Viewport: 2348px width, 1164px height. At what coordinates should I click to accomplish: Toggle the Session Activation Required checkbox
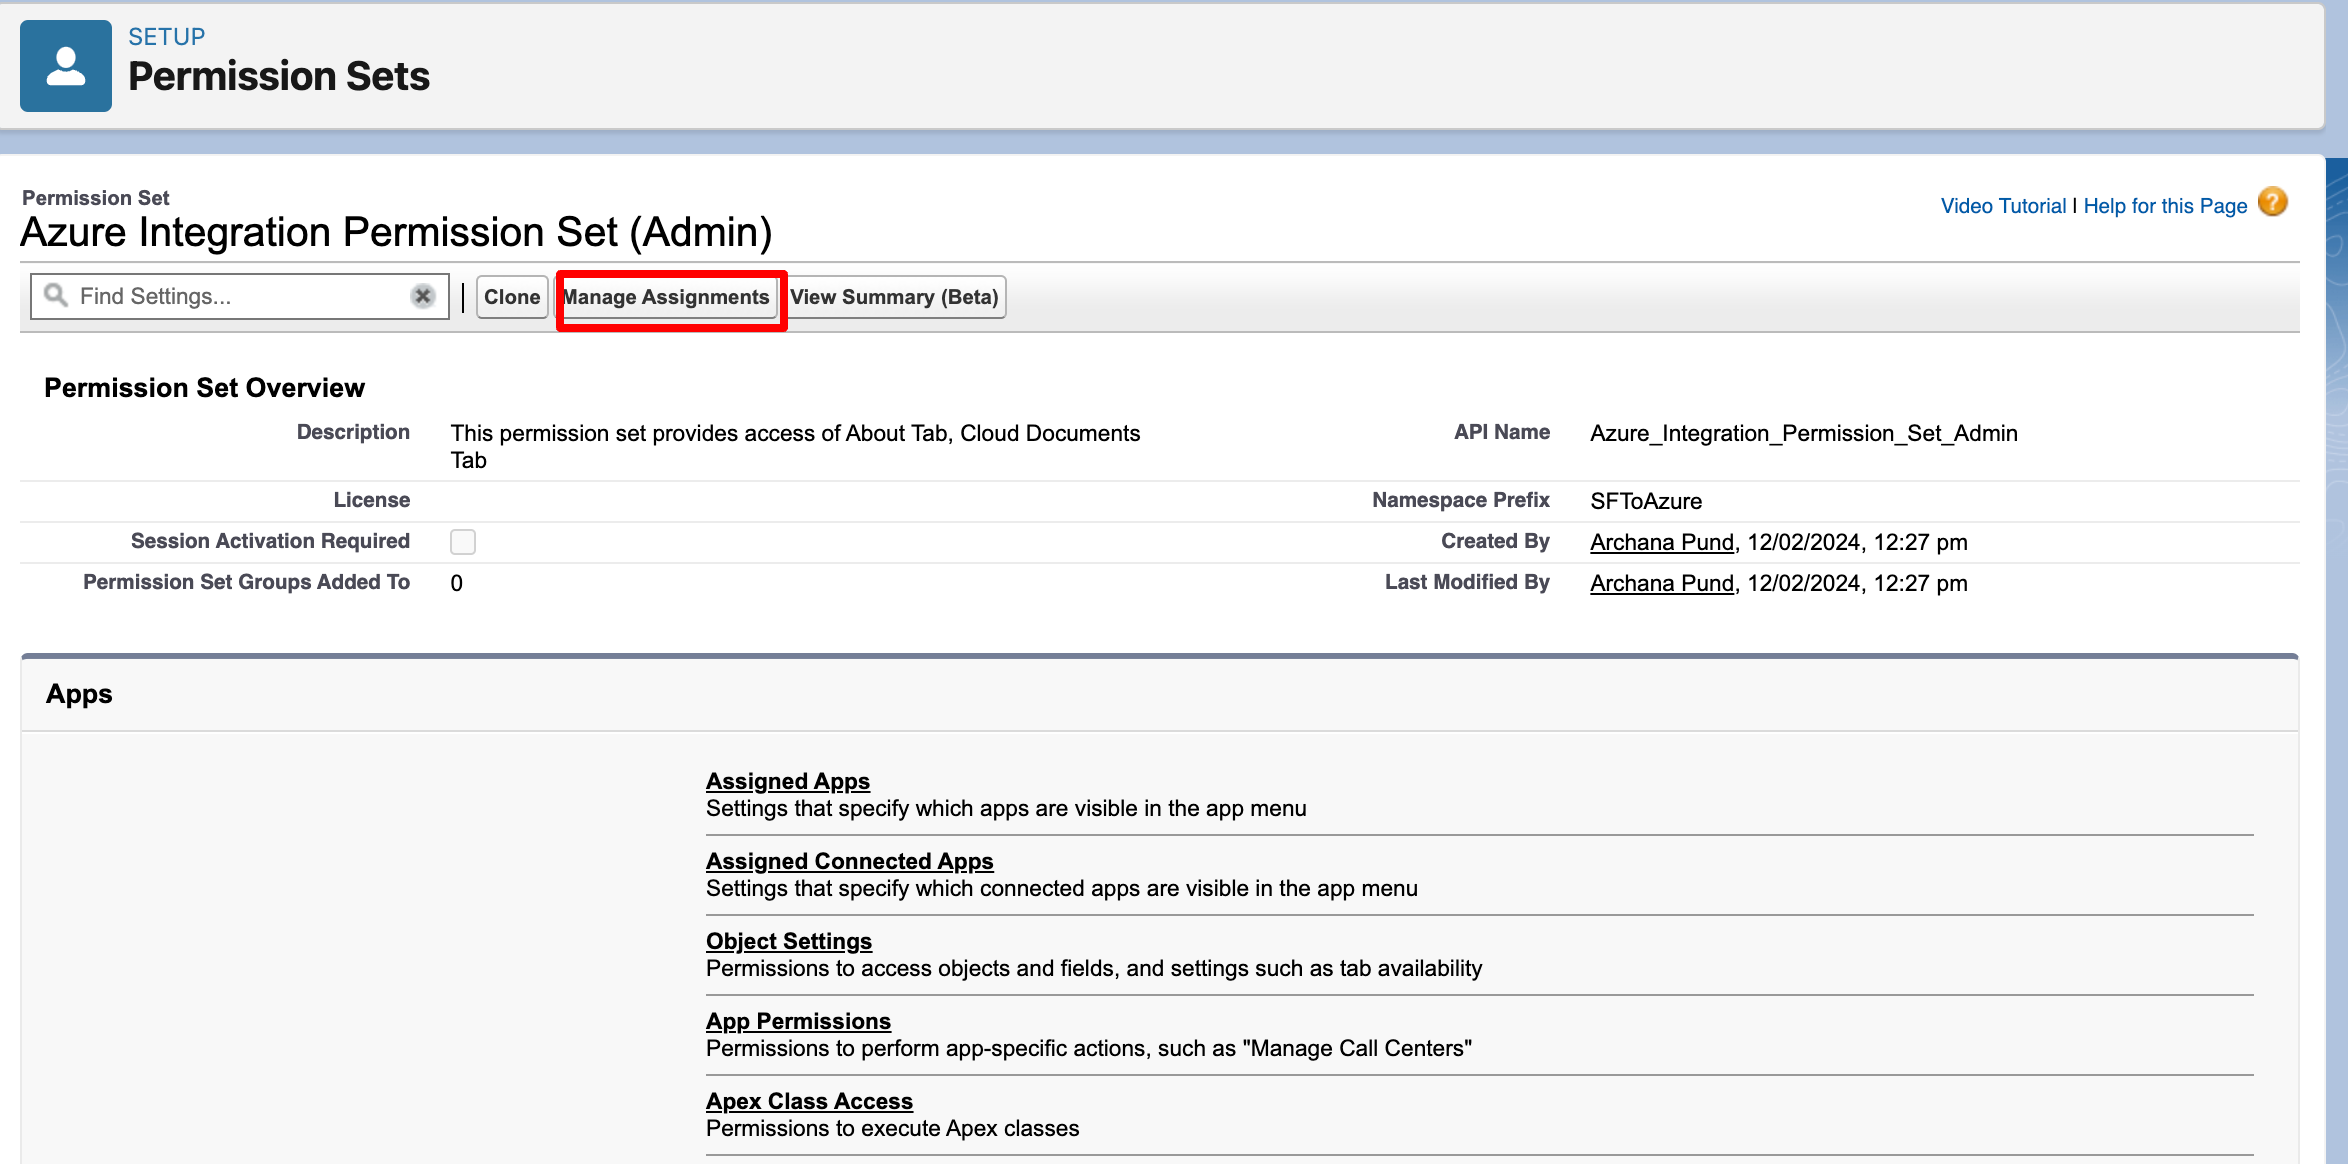(463, 542)
